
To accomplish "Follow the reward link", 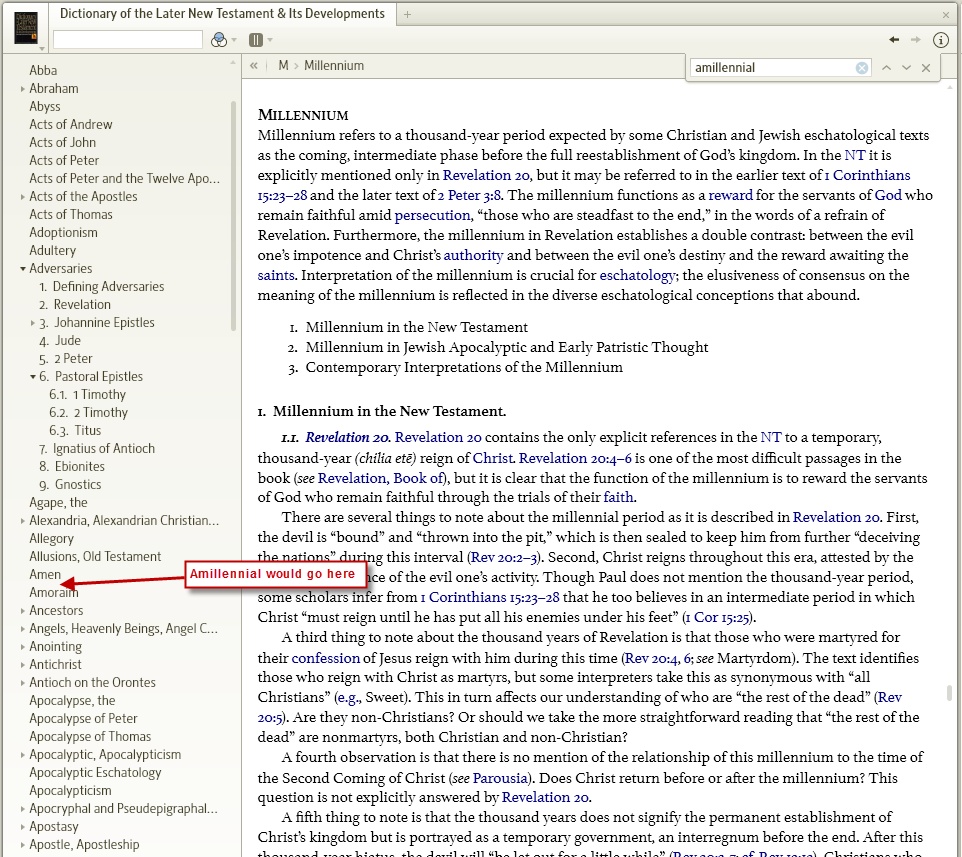I will coord(730,196).
